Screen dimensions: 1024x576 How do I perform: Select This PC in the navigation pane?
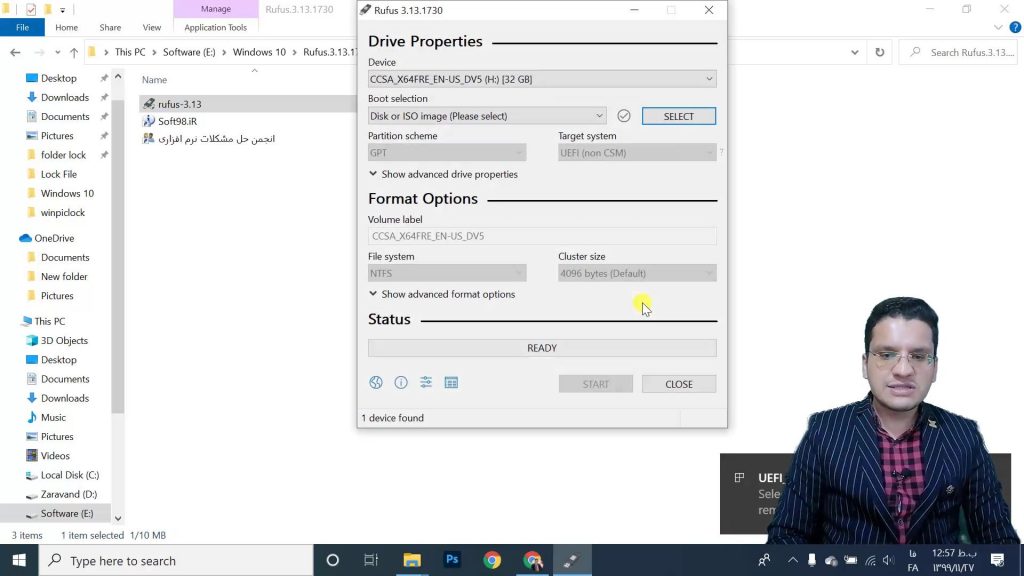coord(49,321)
